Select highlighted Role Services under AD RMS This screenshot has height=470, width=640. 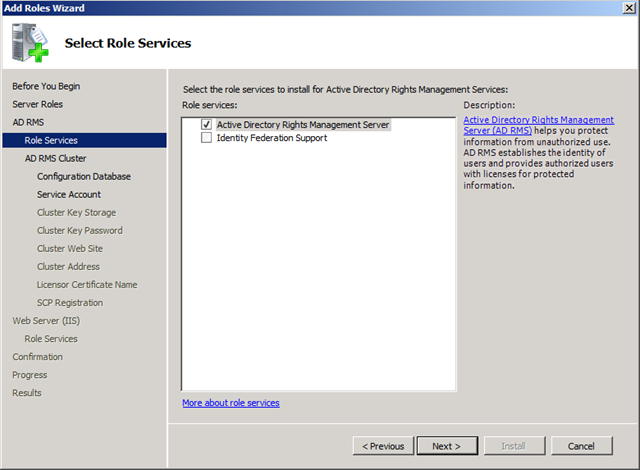[x=84, y=140]
